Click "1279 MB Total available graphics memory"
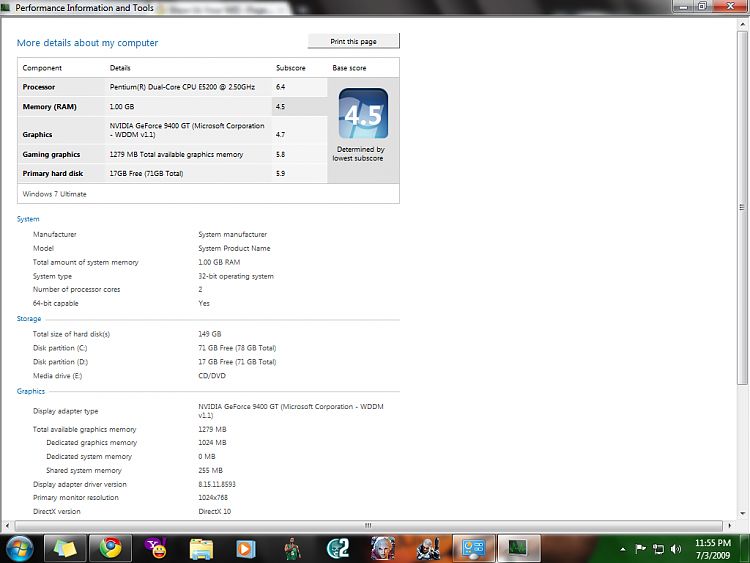The width and height of the screenshot is (750, 563). pyautogui.click(x=176, y=155)
